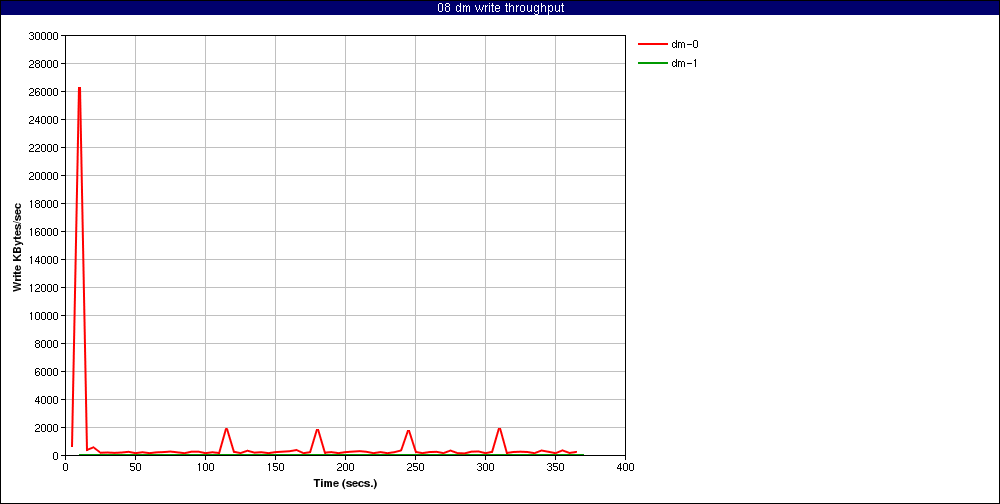
Task: Click the 2000 y-axis tick label
Action: (47, 427)
